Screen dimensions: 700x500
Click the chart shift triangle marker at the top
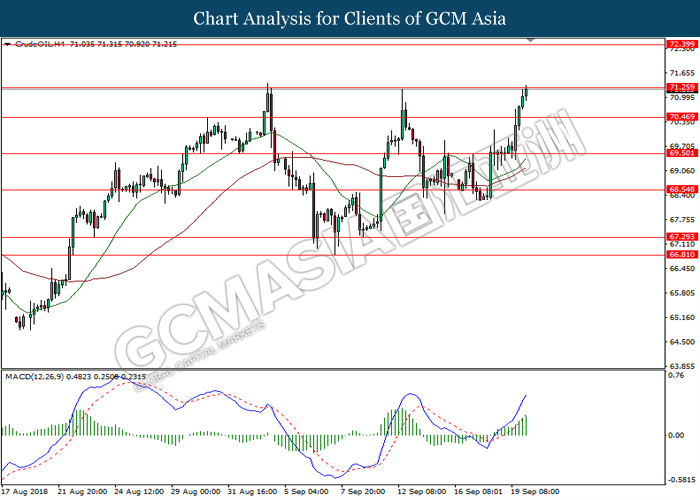(x=530, y=40)
